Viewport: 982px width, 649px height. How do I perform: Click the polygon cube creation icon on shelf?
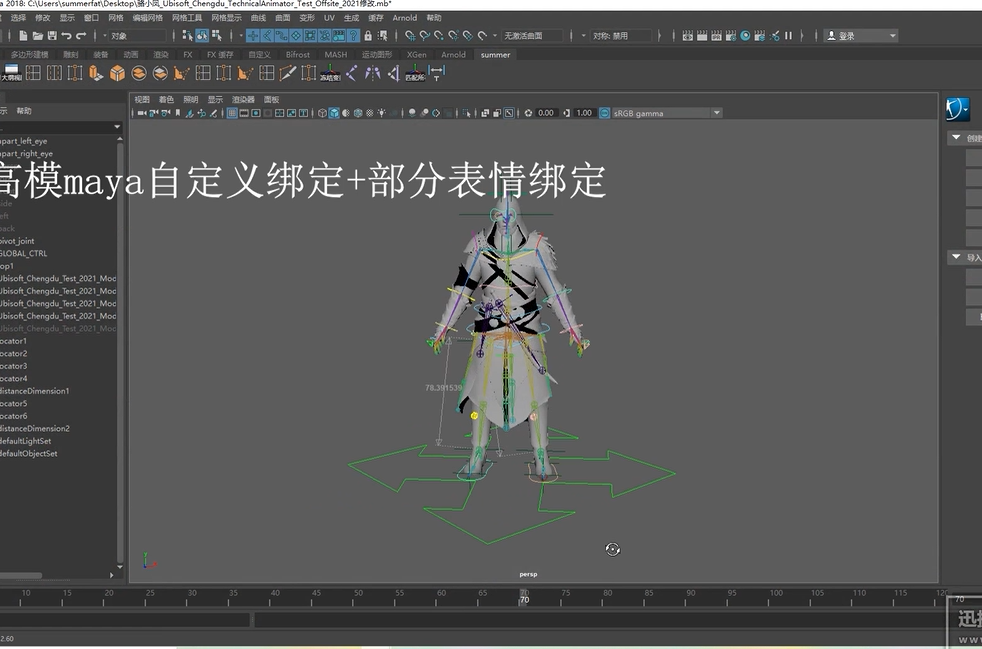pos(117,72)
